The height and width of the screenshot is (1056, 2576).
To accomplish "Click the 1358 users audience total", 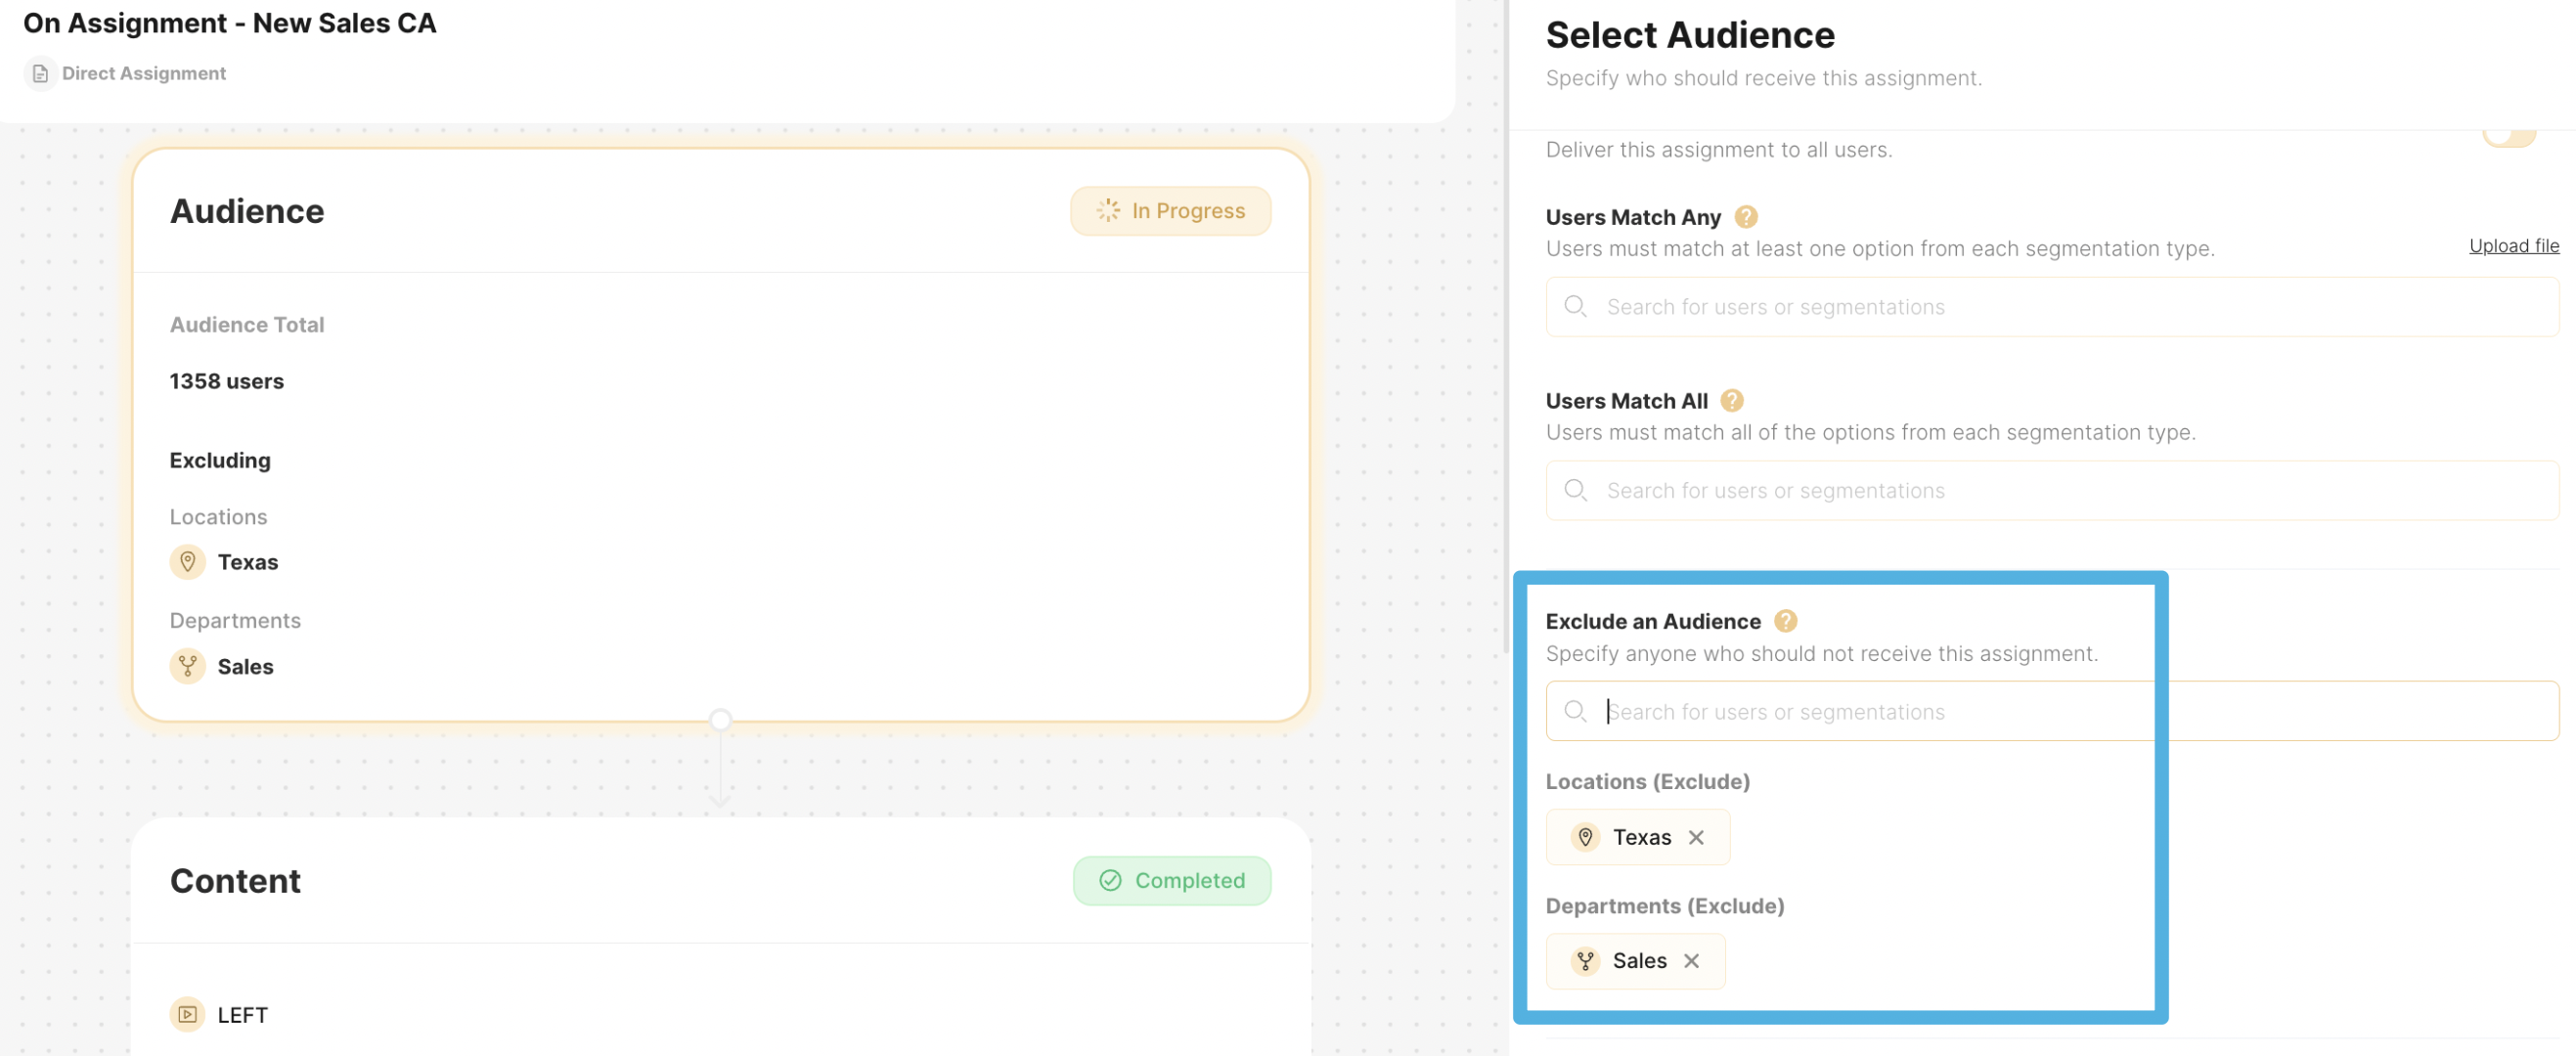I will (227, 381).
